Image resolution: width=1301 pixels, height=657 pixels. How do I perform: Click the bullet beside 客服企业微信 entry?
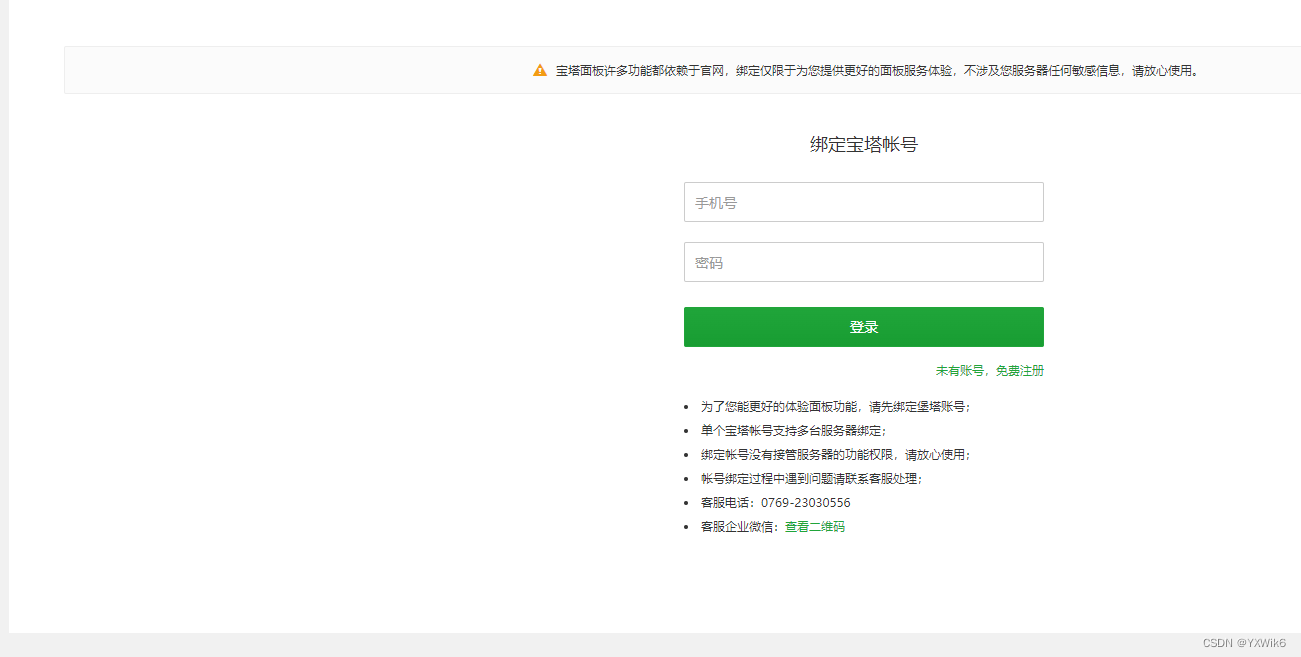pos(685,526)
